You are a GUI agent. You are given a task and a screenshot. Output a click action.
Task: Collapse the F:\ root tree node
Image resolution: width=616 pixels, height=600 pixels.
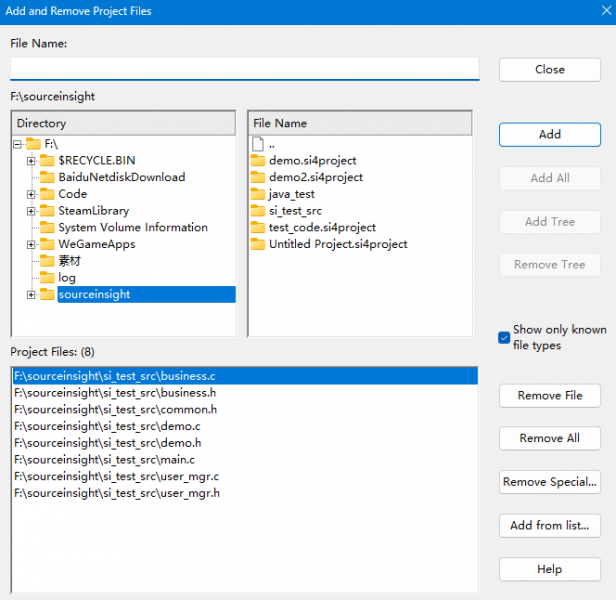[17, 145]
